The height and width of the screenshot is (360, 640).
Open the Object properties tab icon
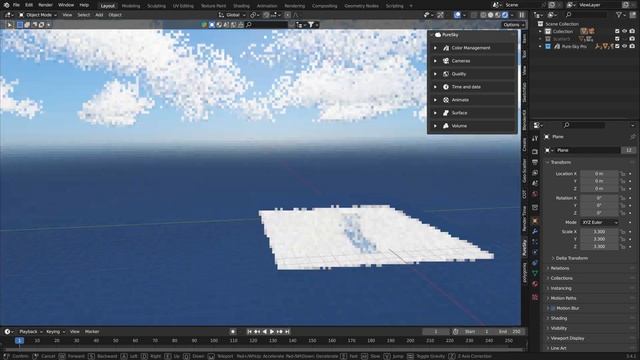click(x=535, y=221)
